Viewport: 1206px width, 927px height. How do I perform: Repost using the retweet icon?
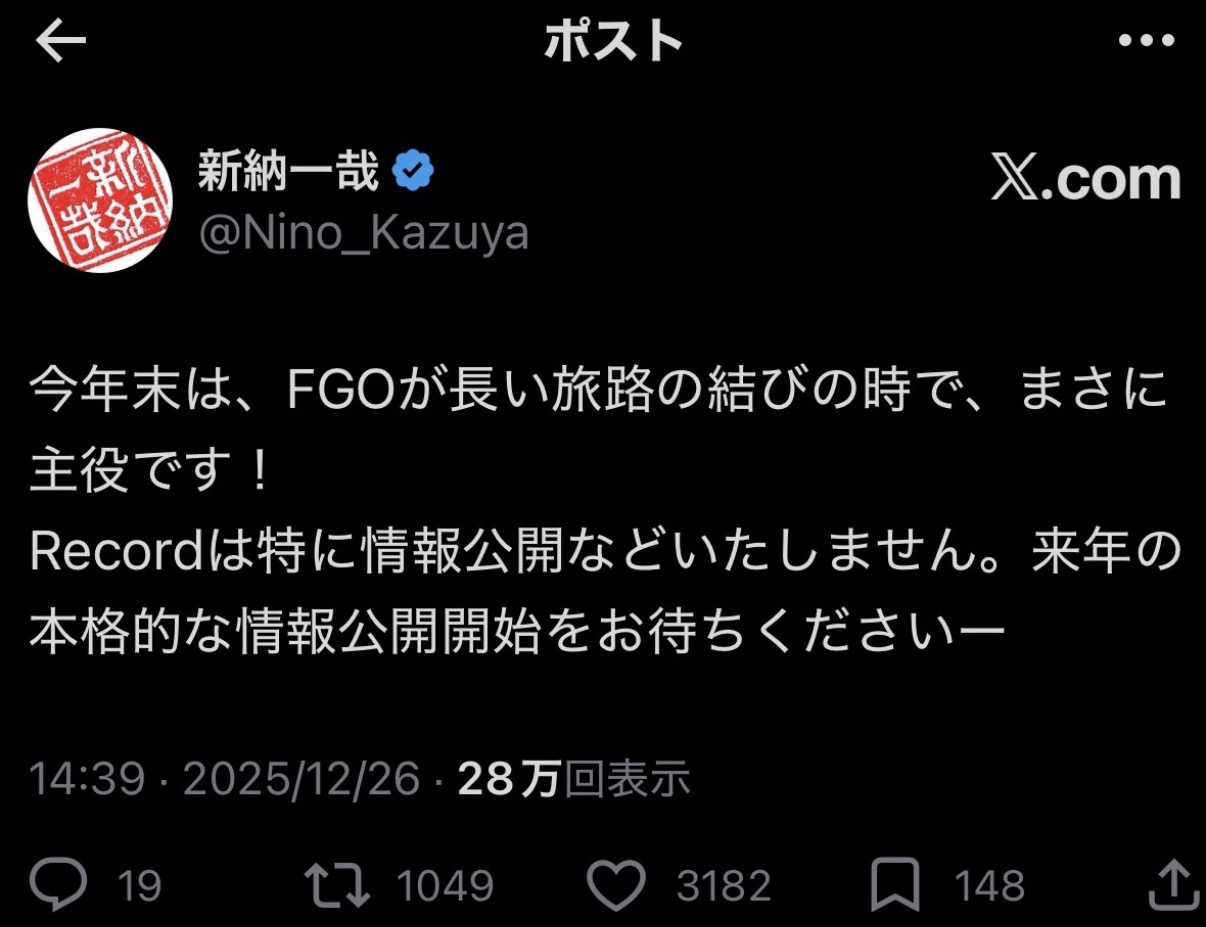(338, 885)
